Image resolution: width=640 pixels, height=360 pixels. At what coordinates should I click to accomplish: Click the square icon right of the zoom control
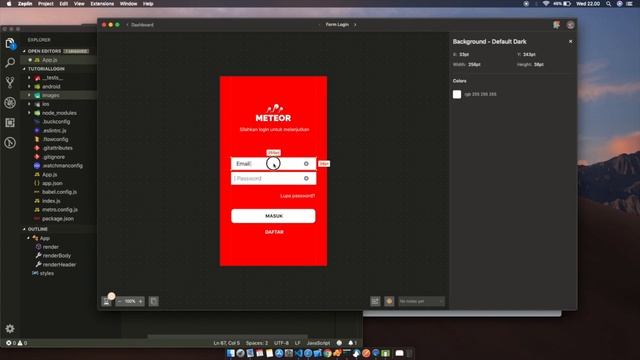click(x=153, y=301)
